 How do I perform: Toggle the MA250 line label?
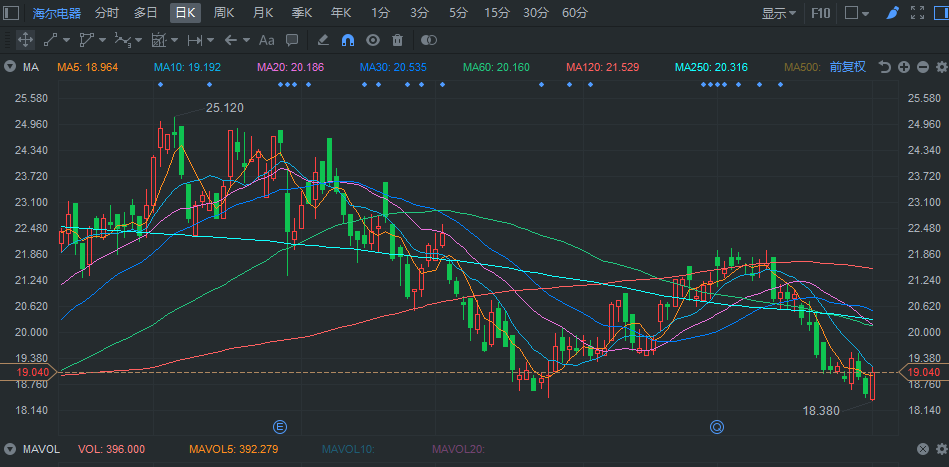tap(712, 67)
